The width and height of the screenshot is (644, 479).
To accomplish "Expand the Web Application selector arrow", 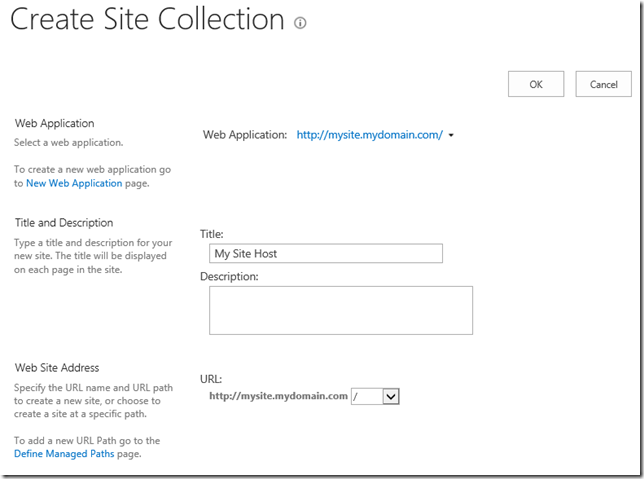I will [452, 136].
